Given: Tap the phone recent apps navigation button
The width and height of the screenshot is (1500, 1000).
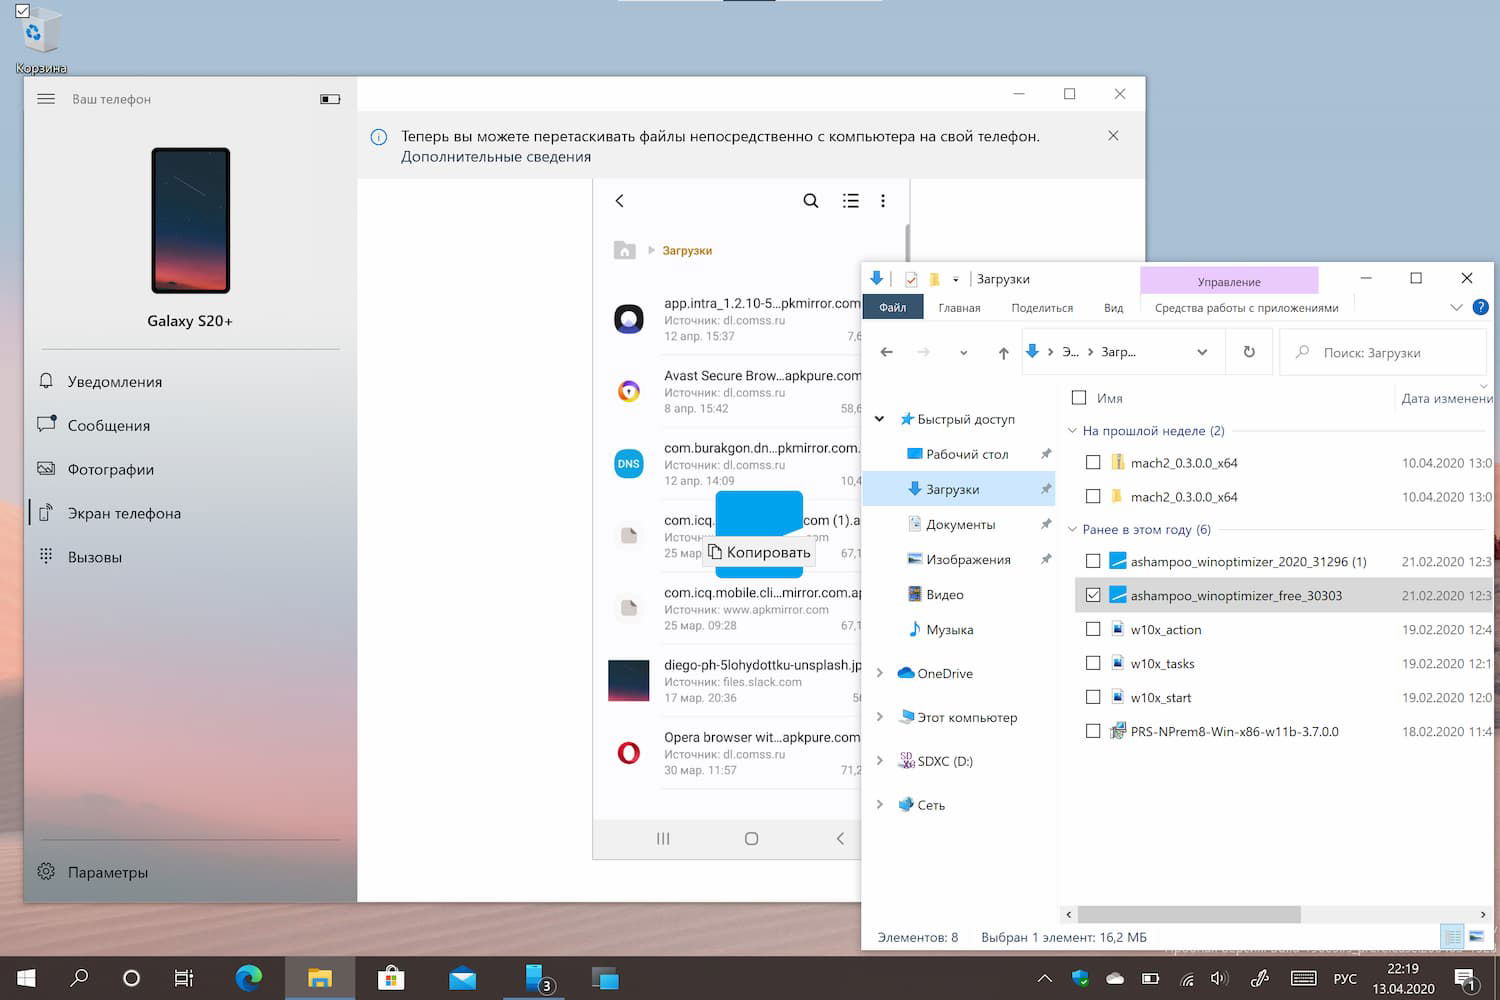Looking at the screenshot, I should [663, 839].
